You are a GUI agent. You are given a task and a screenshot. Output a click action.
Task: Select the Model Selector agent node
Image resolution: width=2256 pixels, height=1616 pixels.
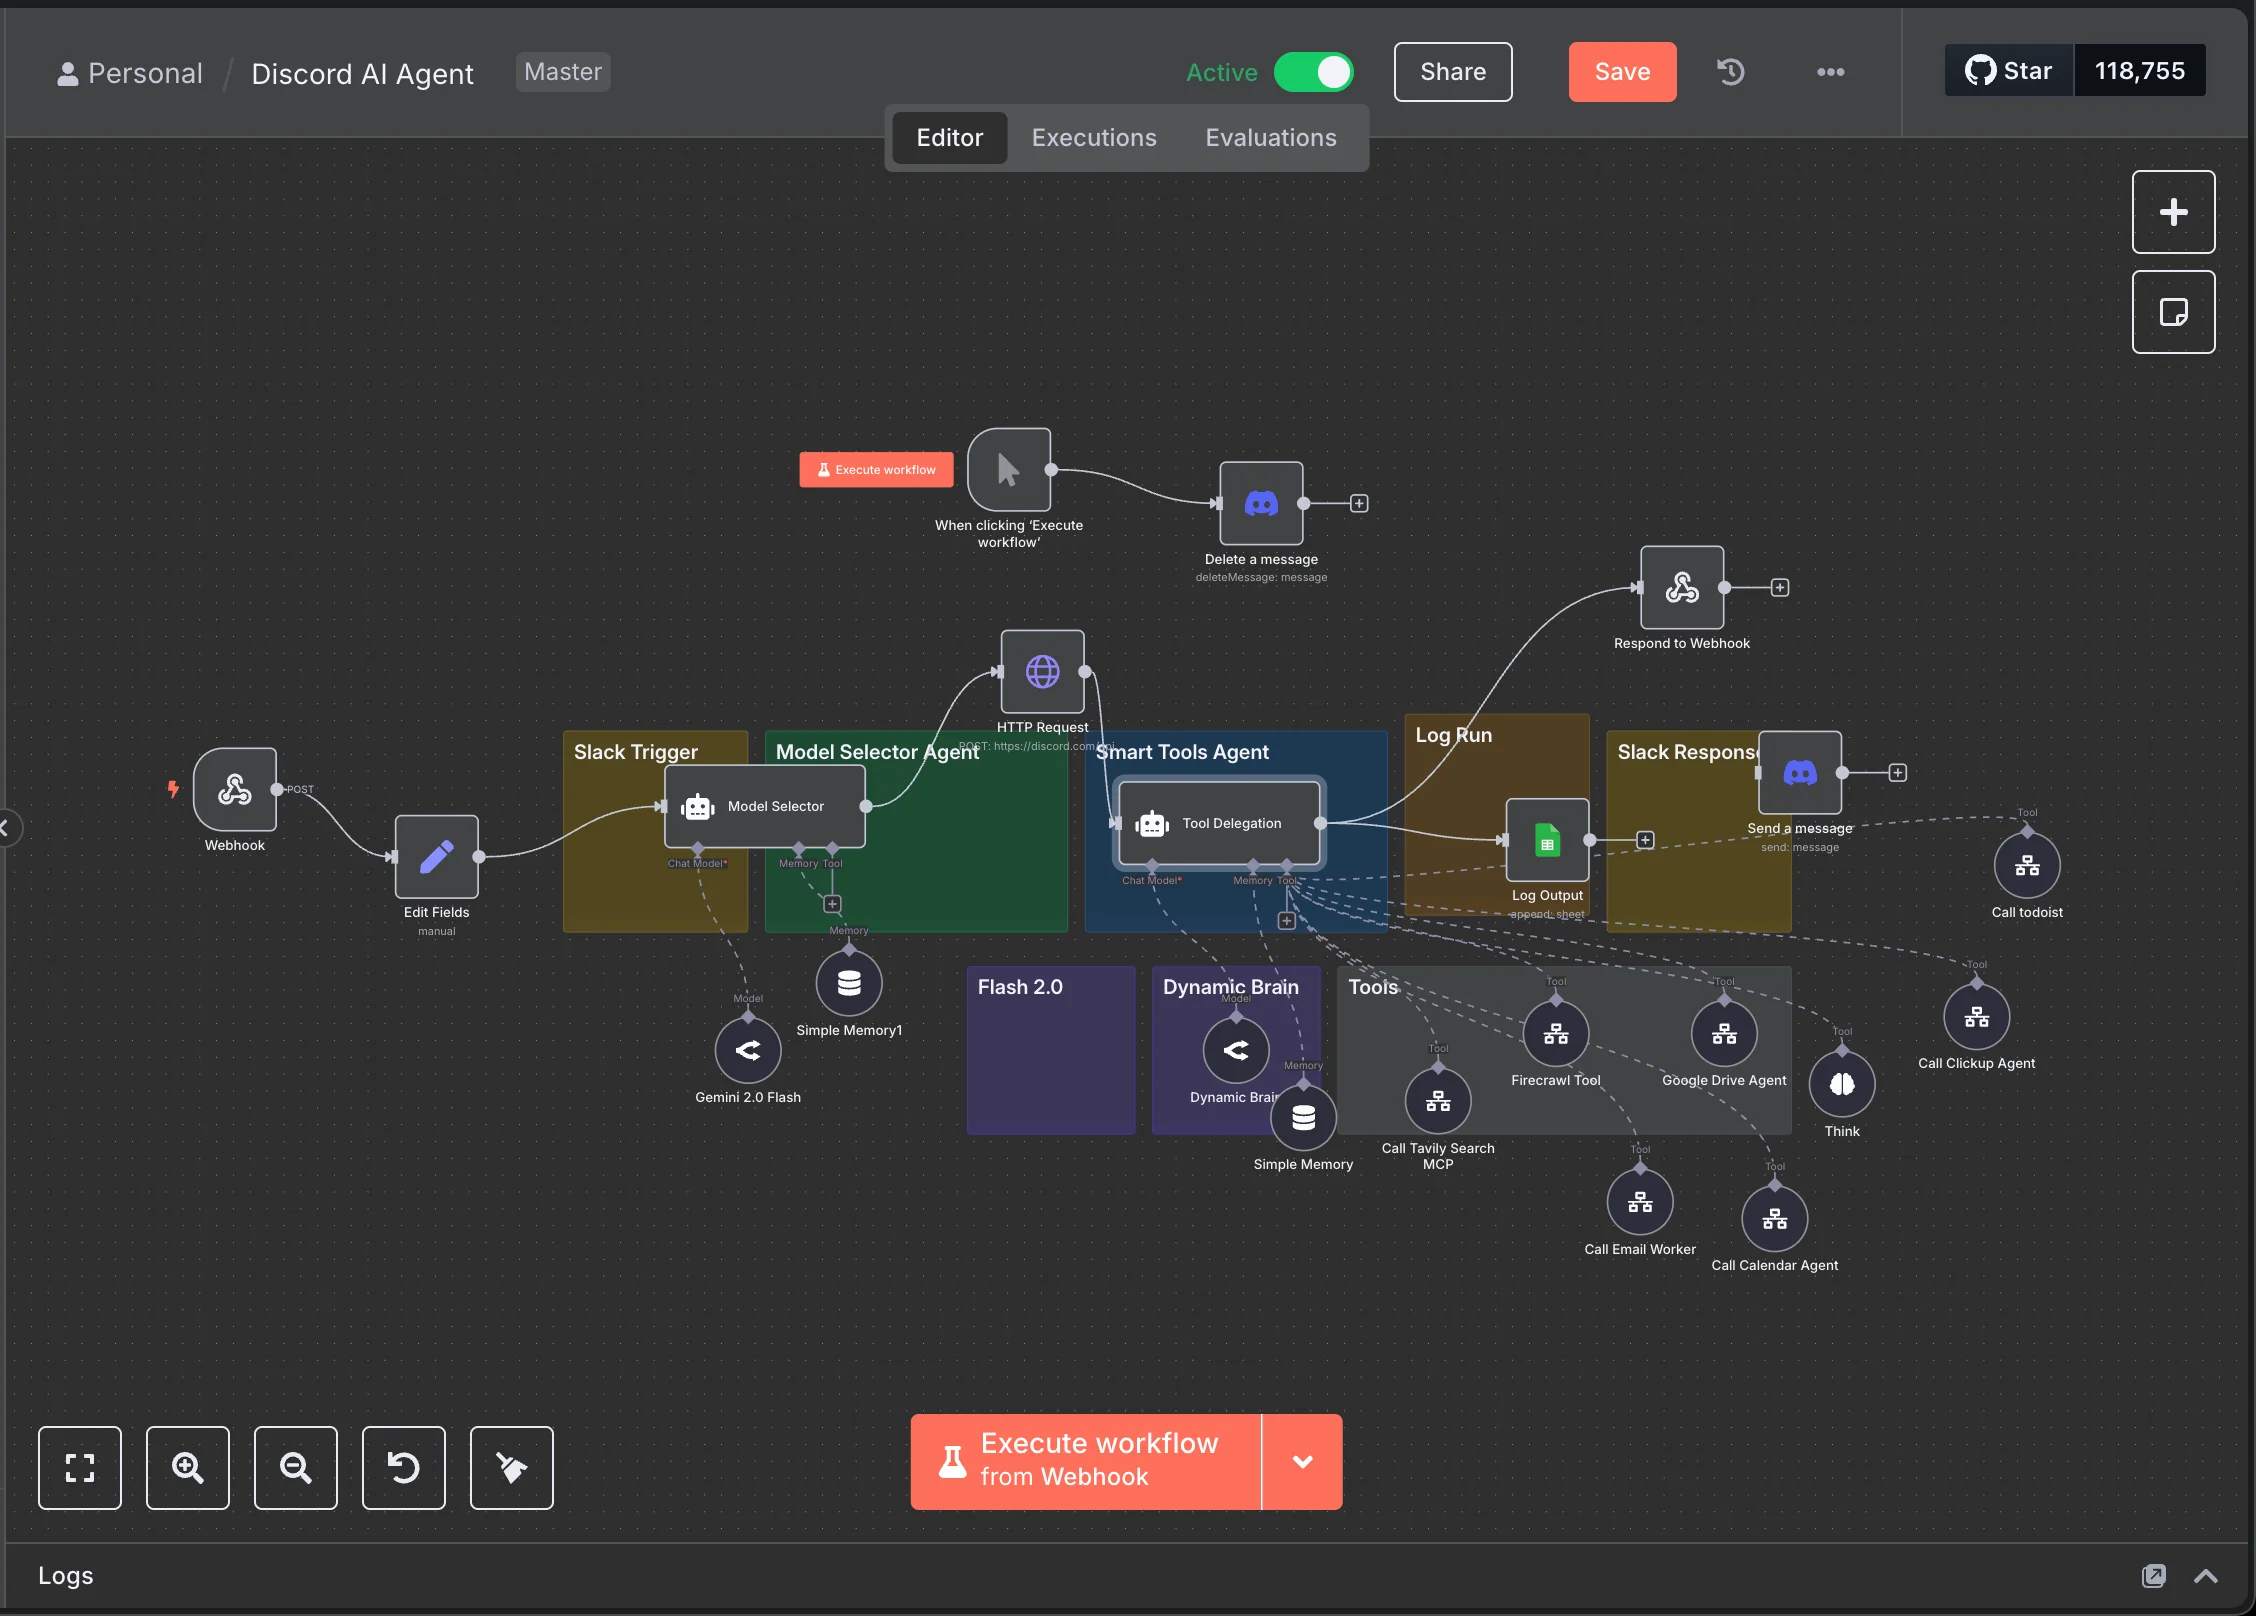[x=765, y=806]
